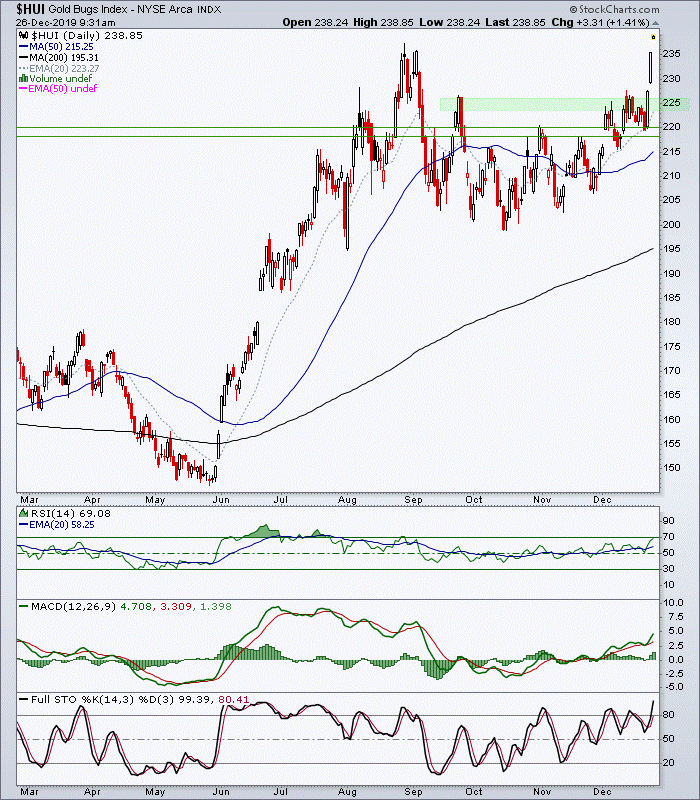700x800 pixels.
Task: Click the magenta EMA(50) undef legend entry
Action: 58,89
